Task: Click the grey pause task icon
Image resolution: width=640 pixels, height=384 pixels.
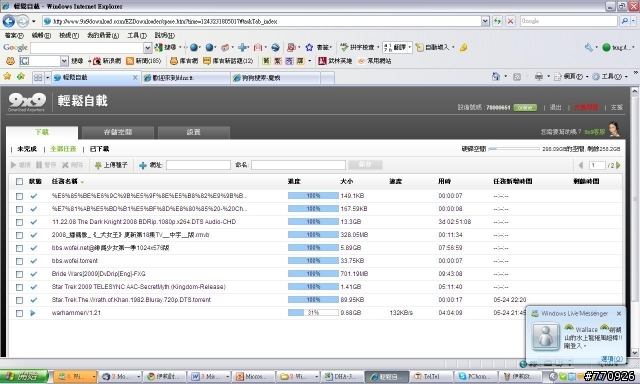Action: click(39, 165)
